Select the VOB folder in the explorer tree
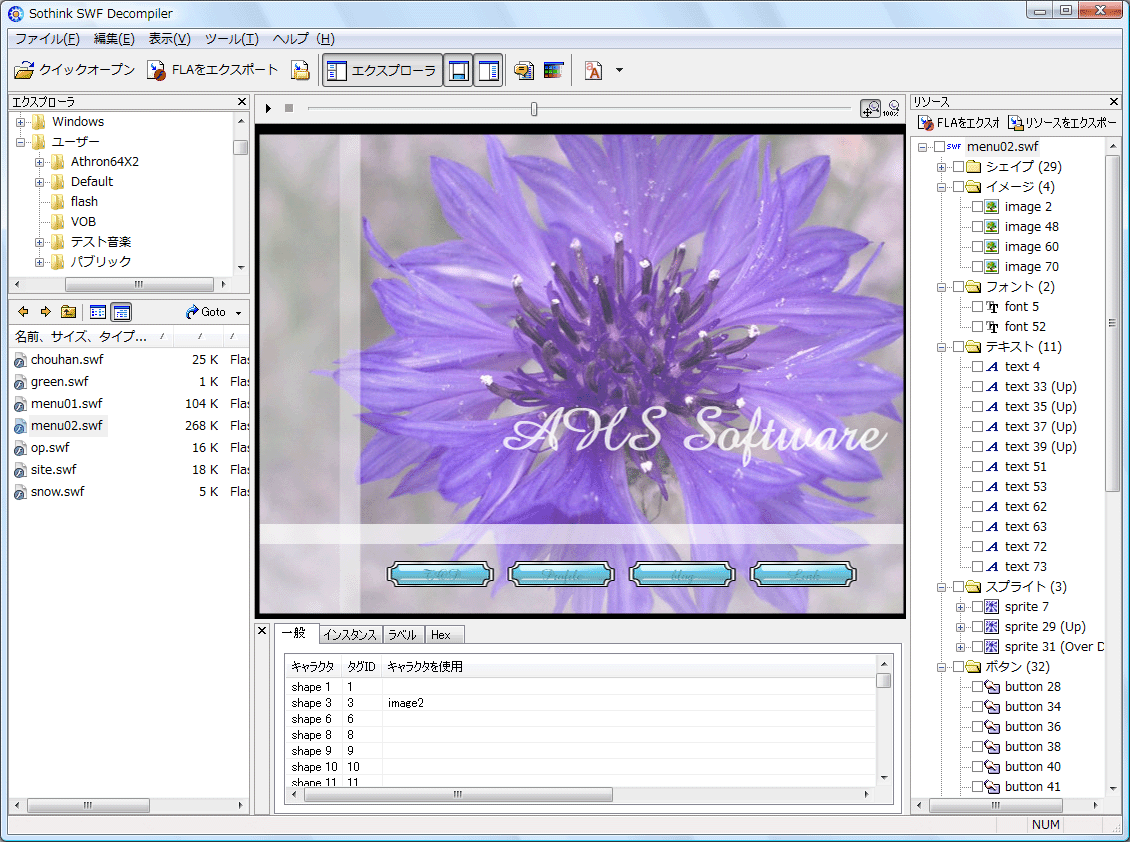The width and height of the screenshot is (1130, 842). (x=83, y=222)
